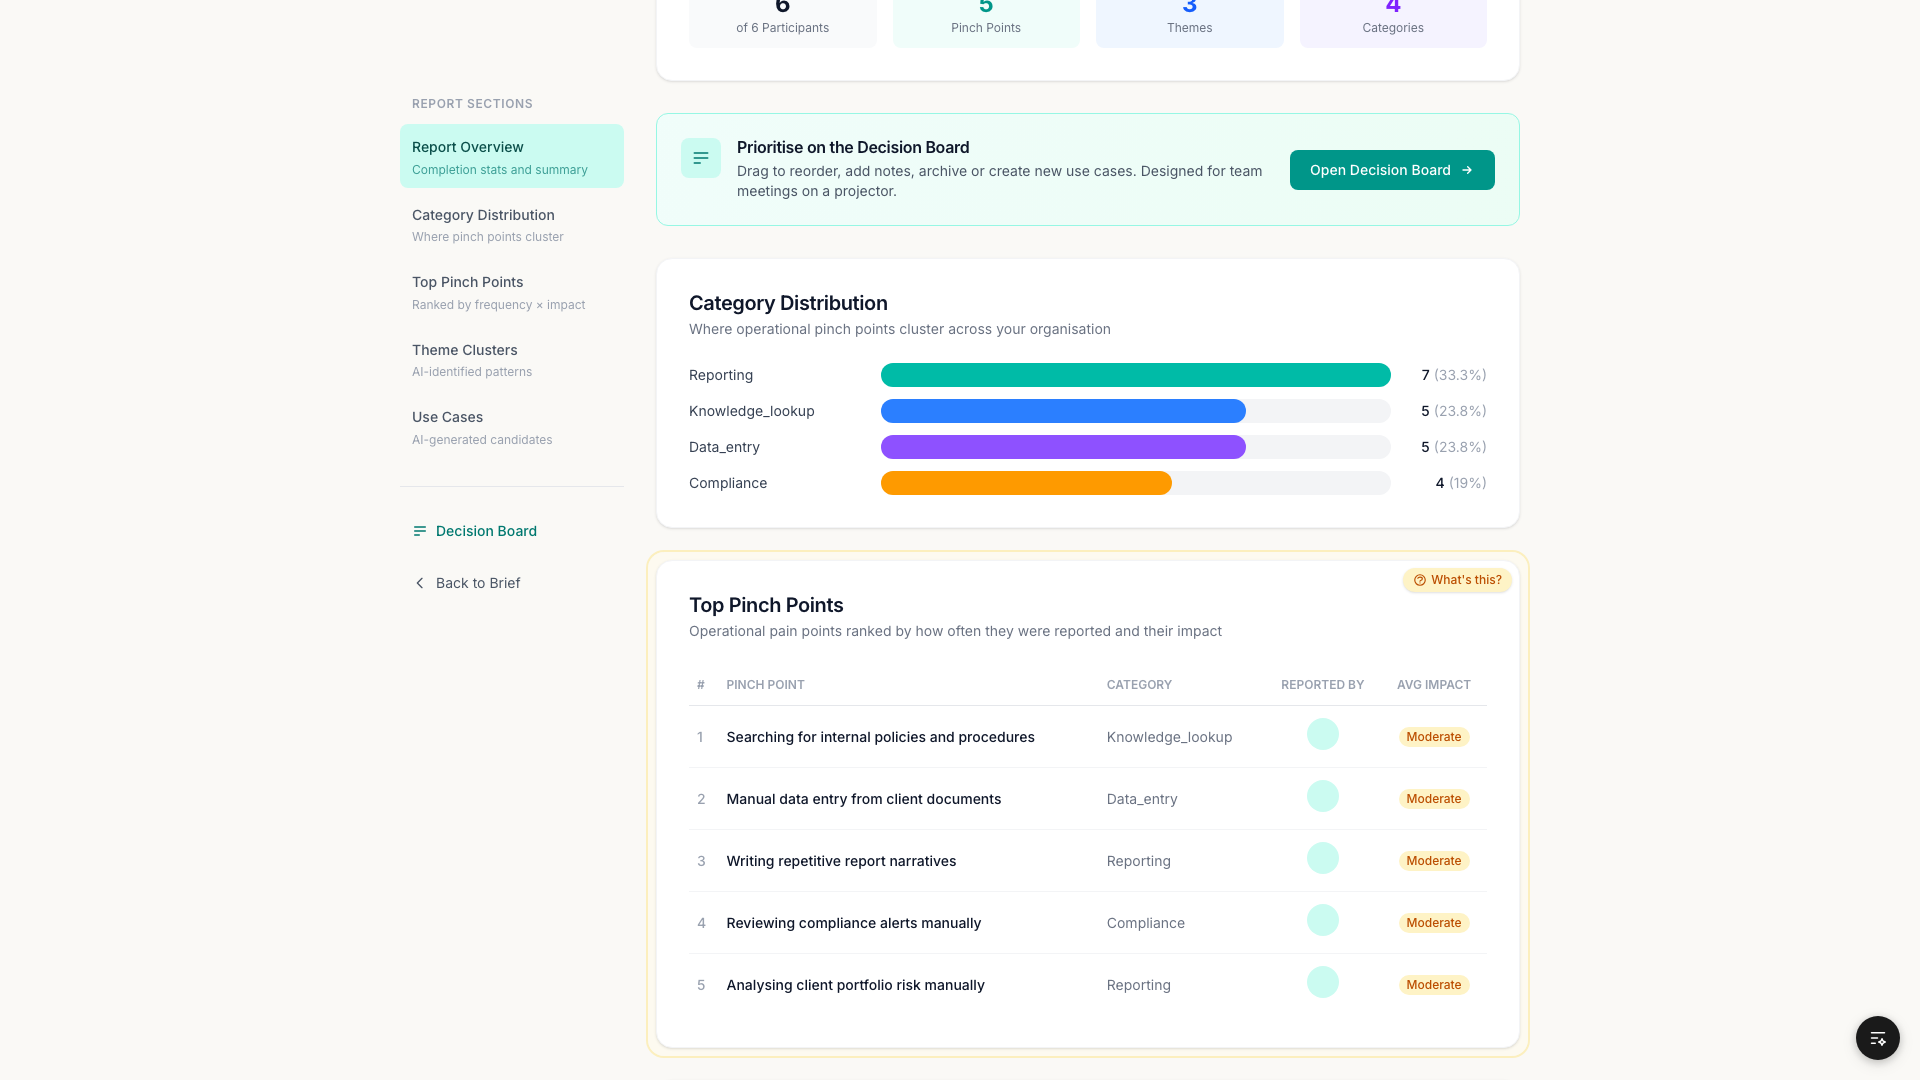This screenshot has width=1920, height=1080.
Task: Click the floating checklist button at bottom right
Action: pyautogui.click(x=1878, y=1038)
